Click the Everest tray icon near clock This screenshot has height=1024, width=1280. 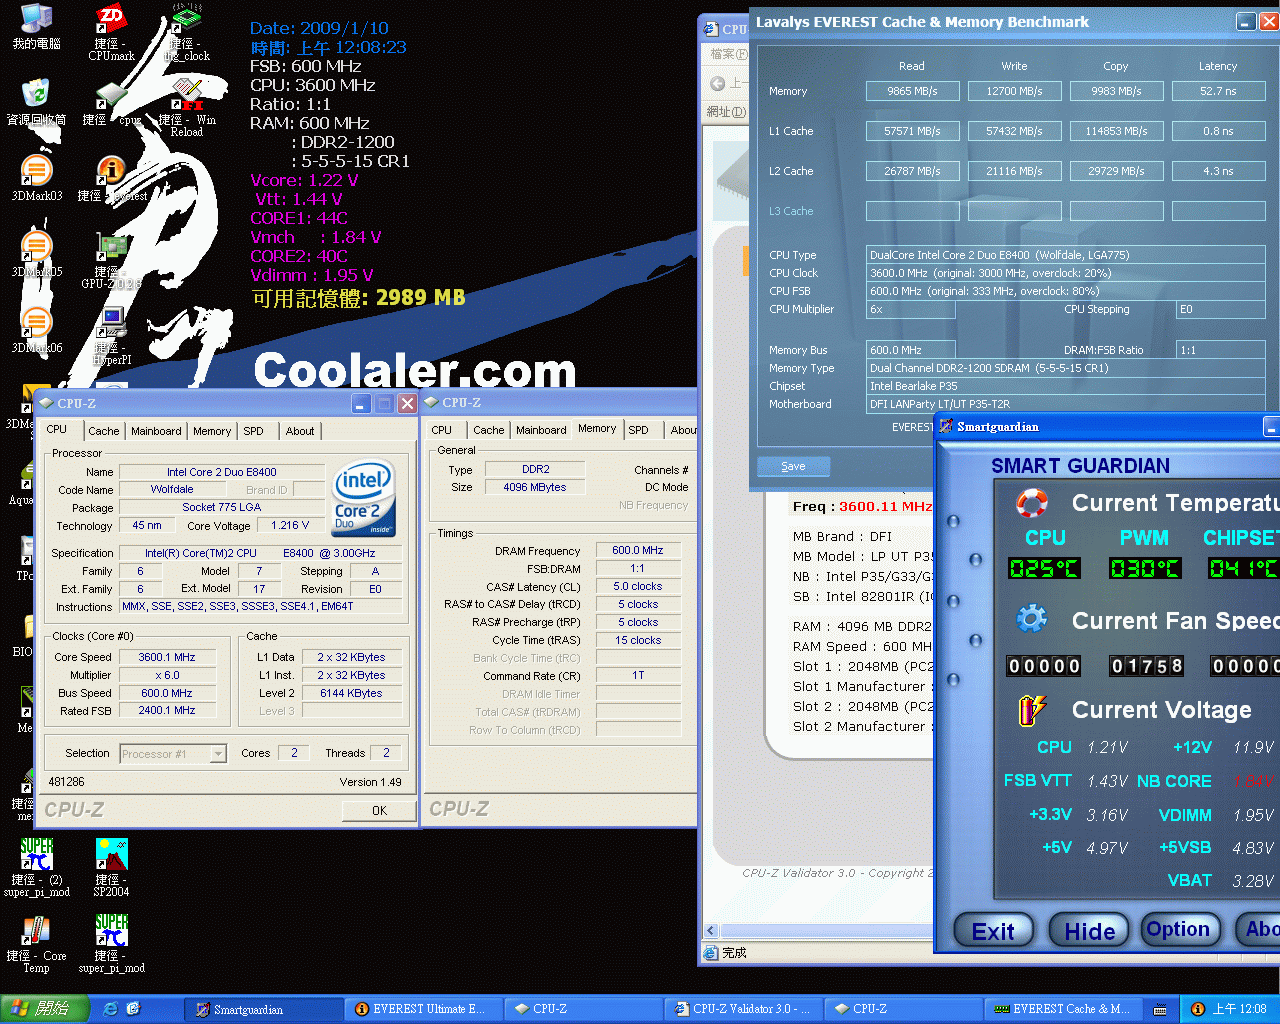(1197, 1009)
